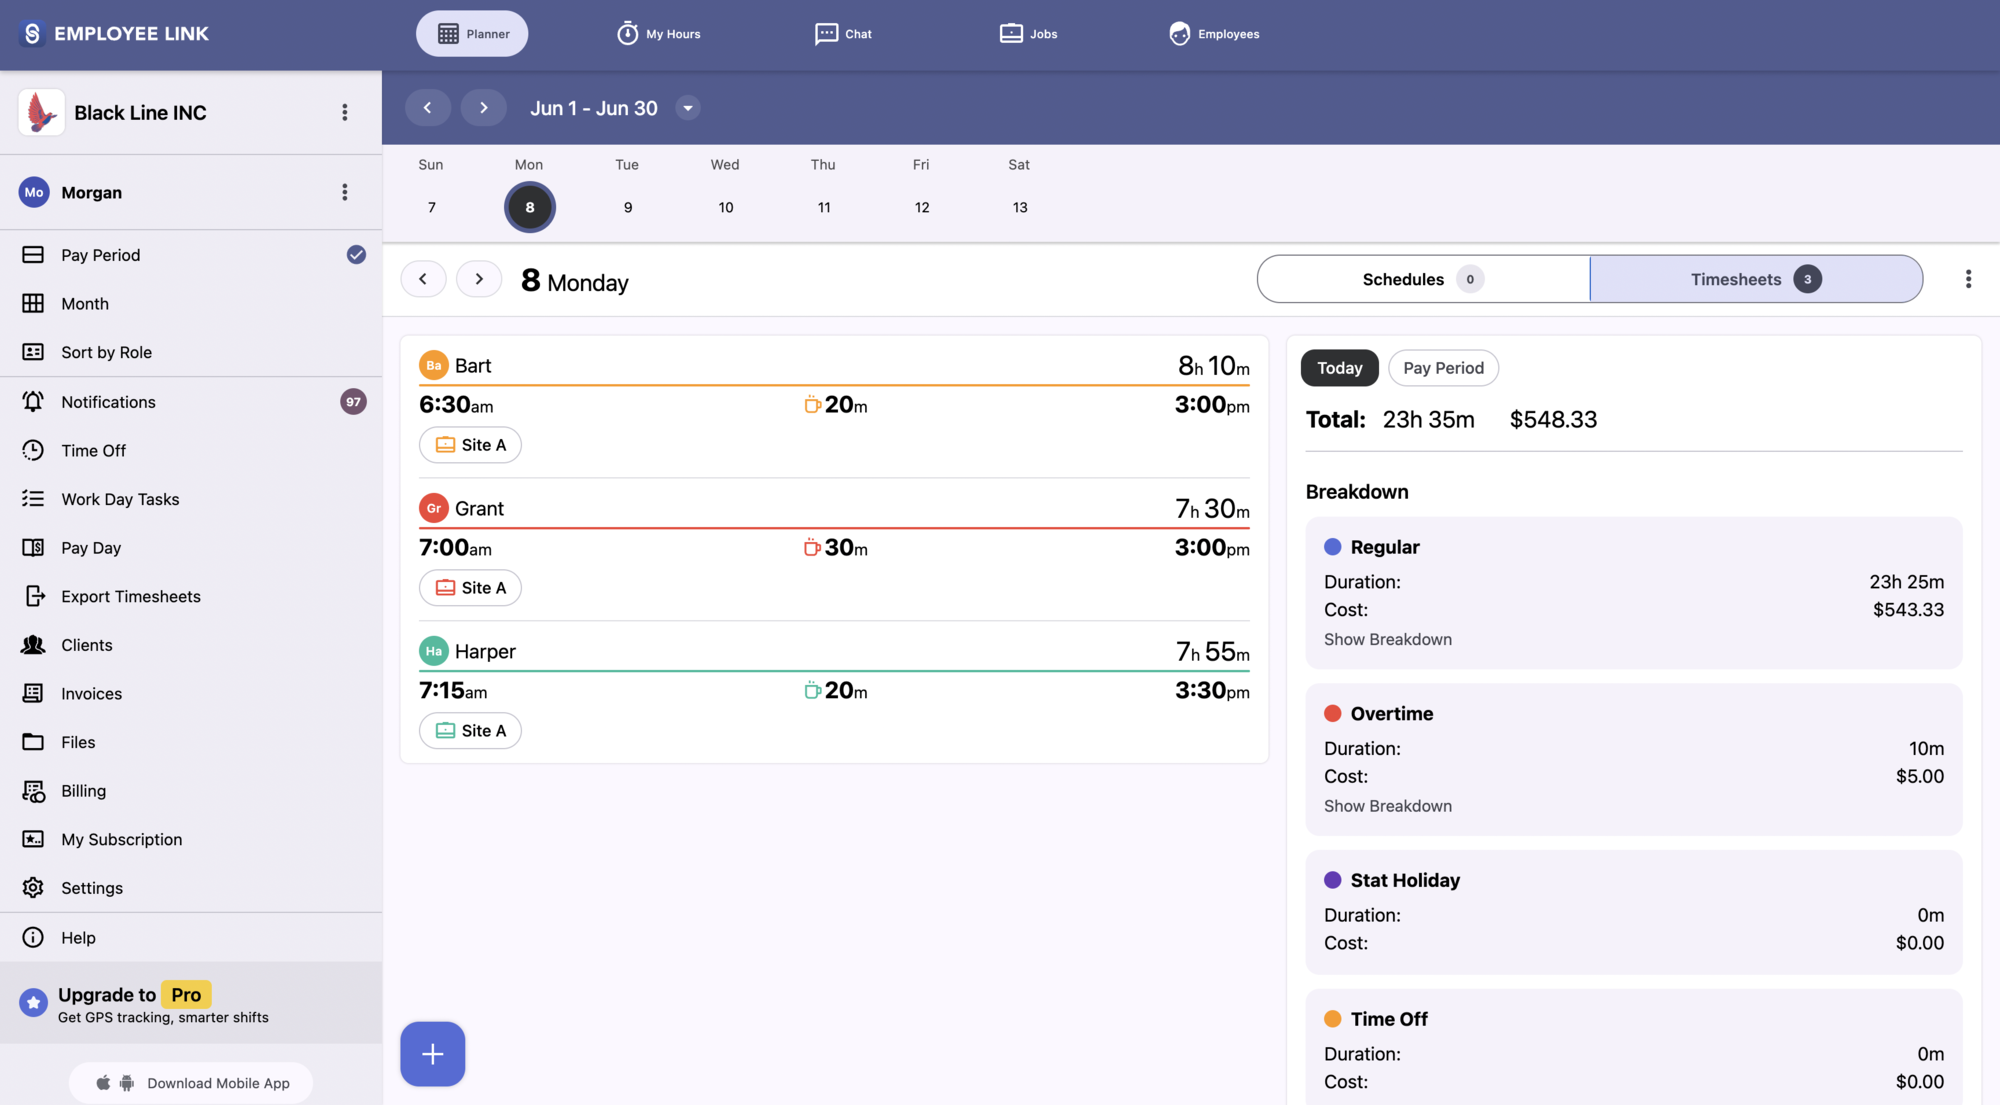The image size is (2000, 1105).
Task: Open the Planner tab
Action: tap(472, 34)
